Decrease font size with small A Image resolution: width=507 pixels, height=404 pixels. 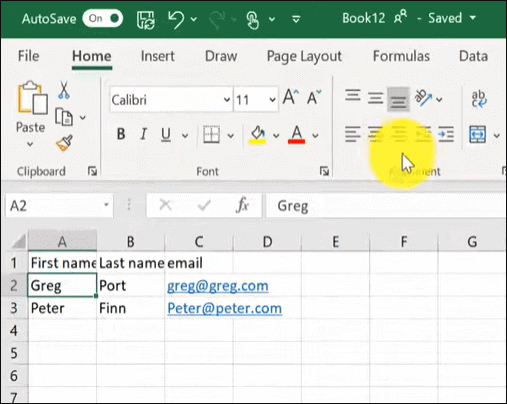(x=314, y=98)
